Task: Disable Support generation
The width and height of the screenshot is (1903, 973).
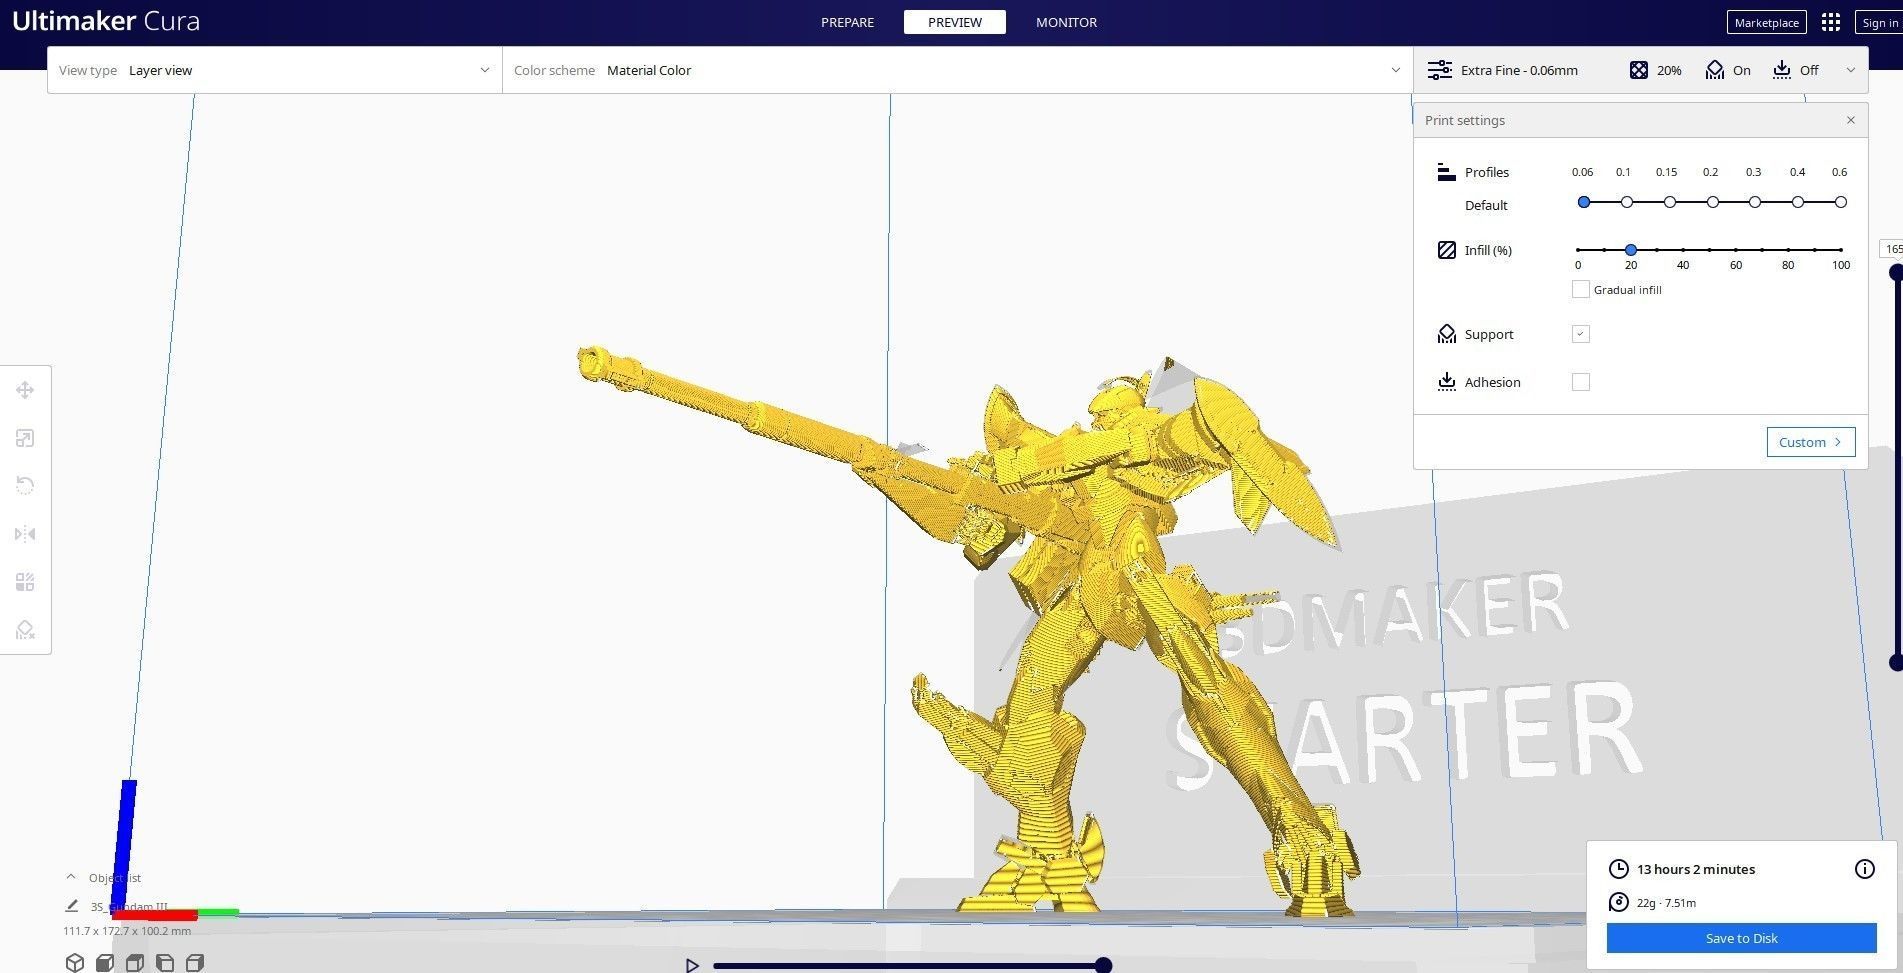Action: point(1580,333)
